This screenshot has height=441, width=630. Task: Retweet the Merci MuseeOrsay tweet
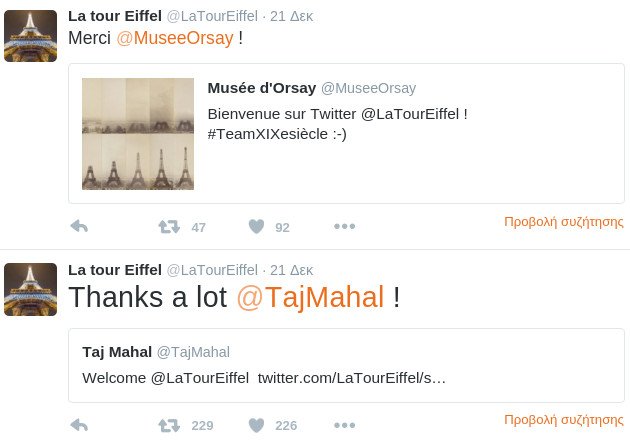170,227
